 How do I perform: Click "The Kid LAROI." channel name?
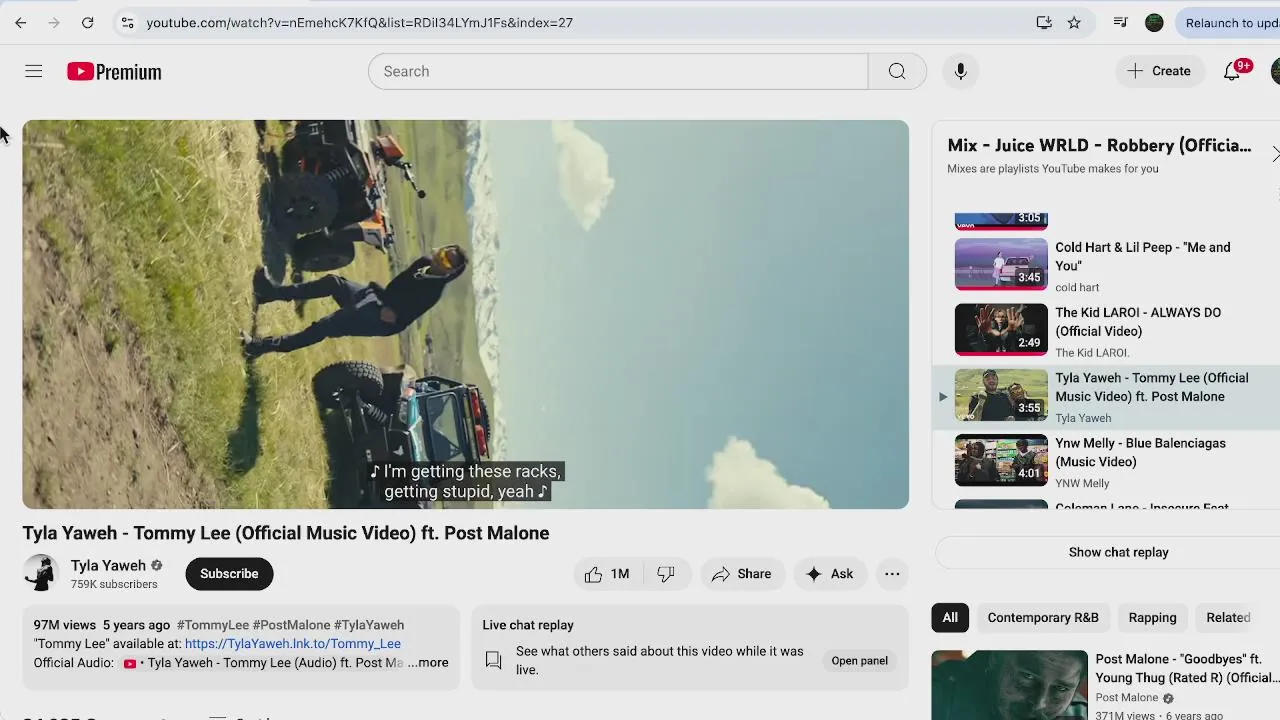[x=1092, y=353]
